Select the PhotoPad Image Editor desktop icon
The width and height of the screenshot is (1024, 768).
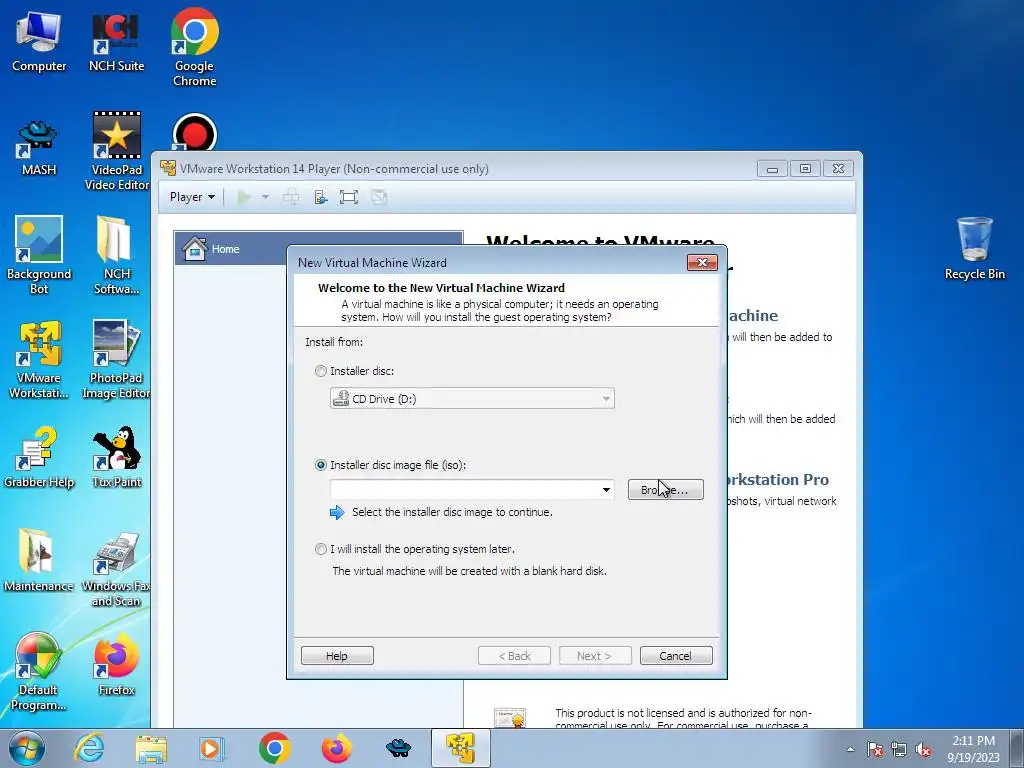point(116,359)
